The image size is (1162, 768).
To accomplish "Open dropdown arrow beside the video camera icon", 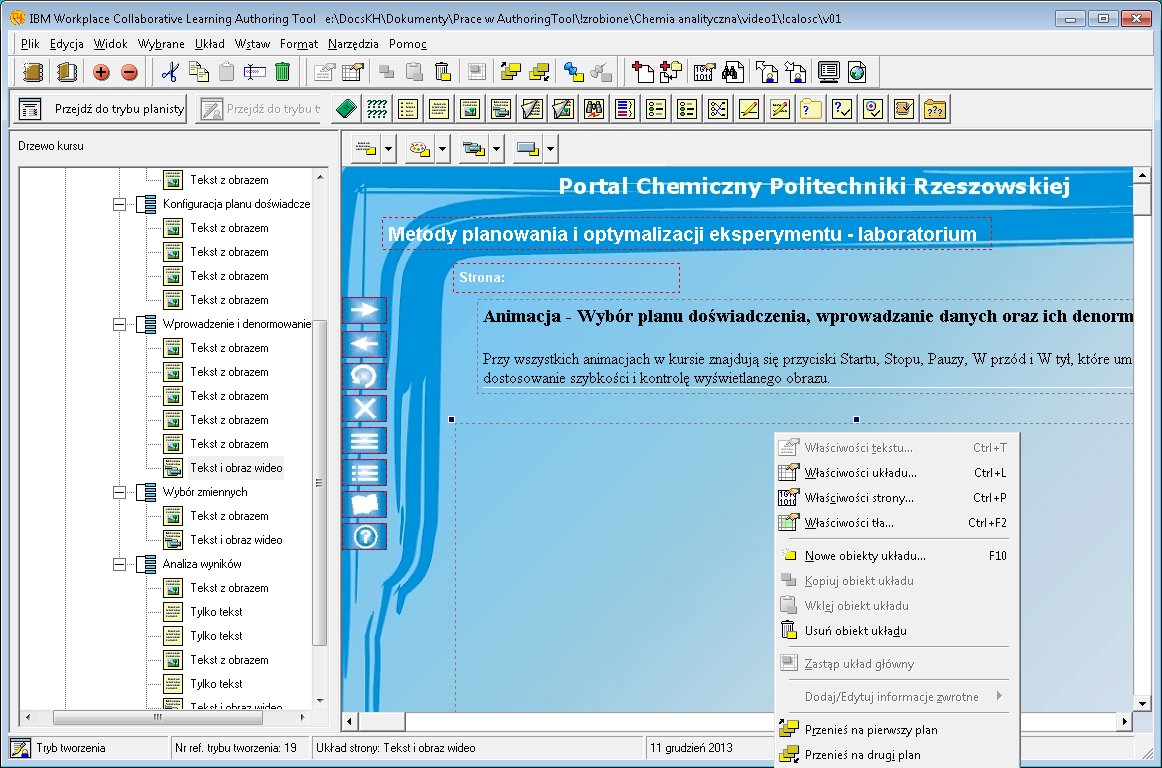I will click(x=497, y=149).
